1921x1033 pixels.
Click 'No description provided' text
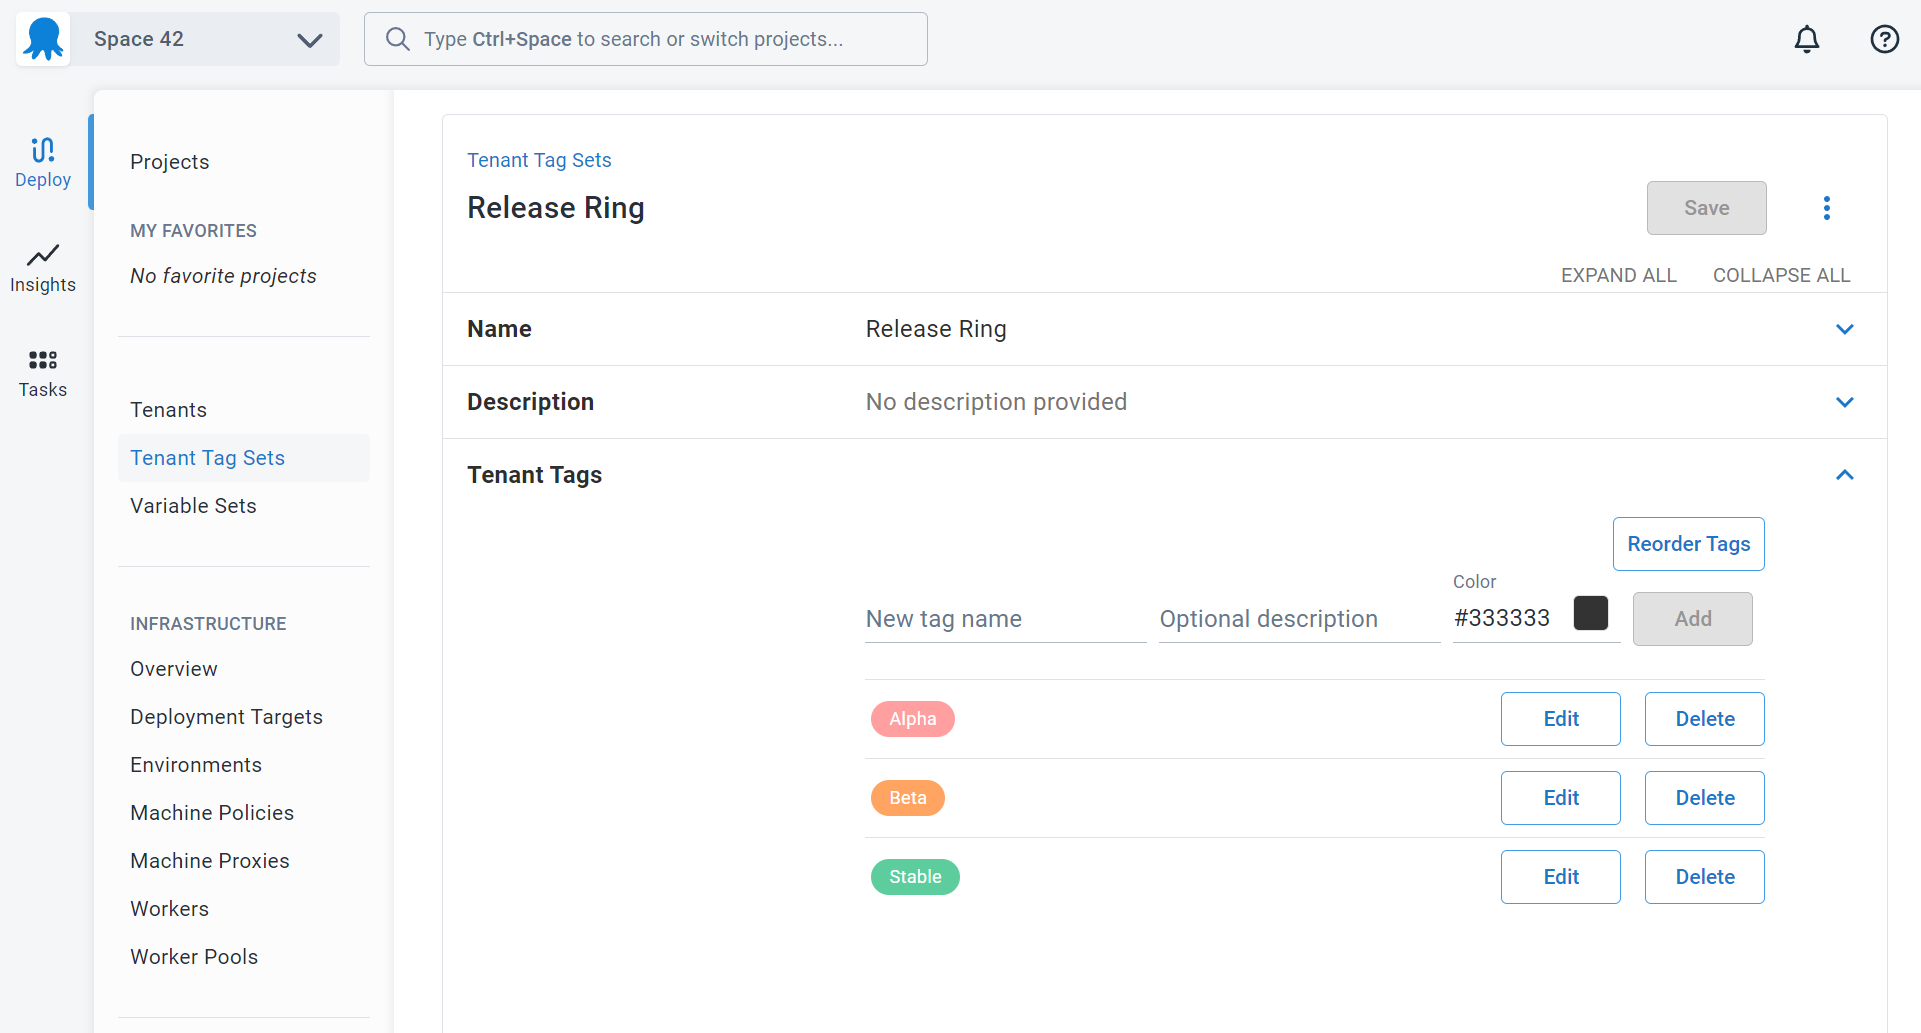(x=996, y=402)
